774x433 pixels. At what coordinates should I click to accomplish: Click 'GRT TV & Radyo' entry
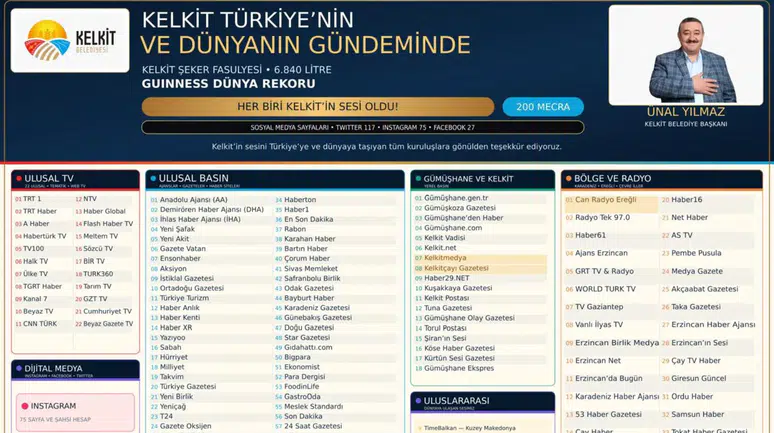(604, 272)
